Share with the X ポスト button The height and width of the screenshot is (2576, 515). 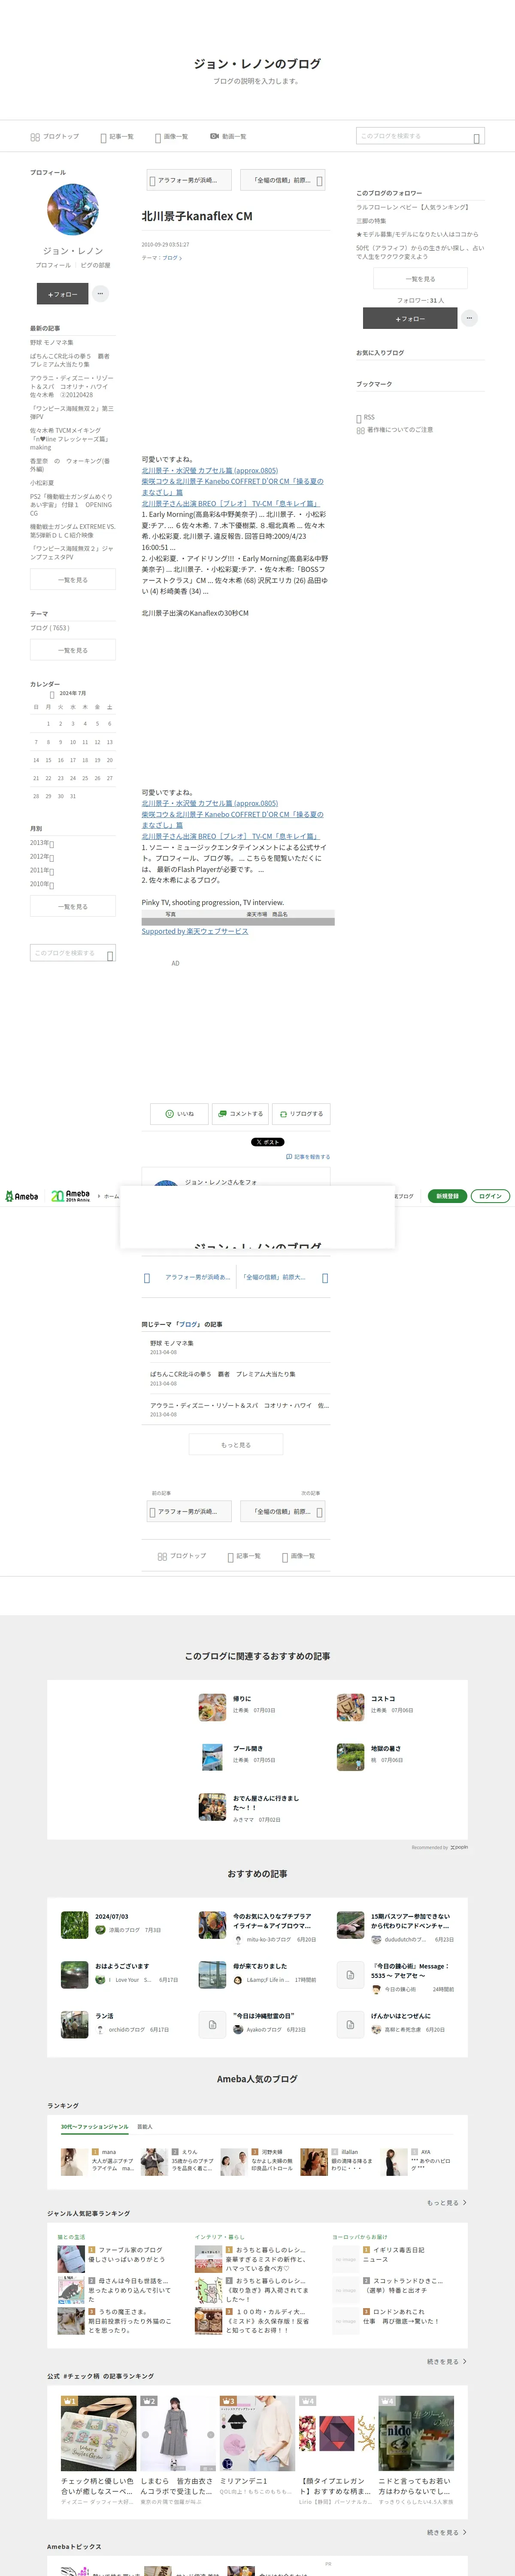pyautogui.click(x=267, y=1142)
